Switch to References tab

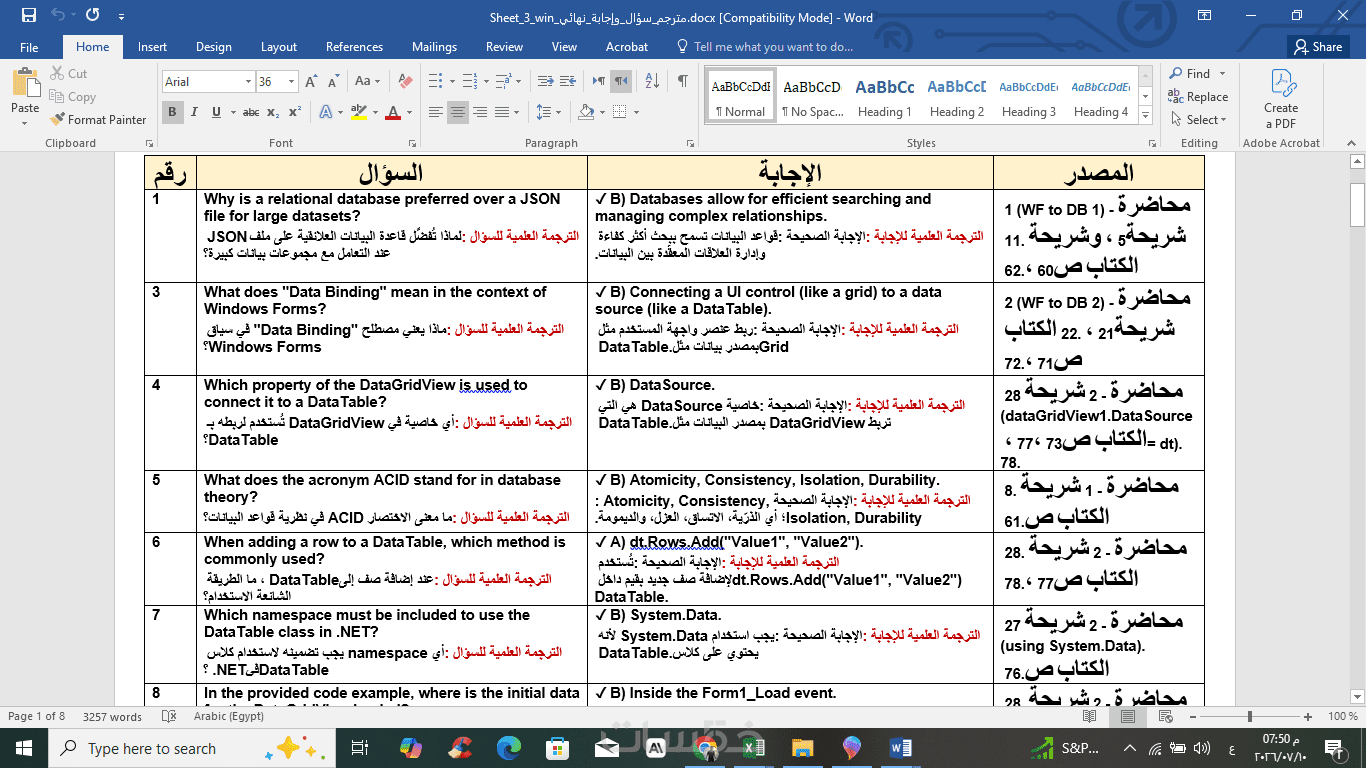click(354, 47)
